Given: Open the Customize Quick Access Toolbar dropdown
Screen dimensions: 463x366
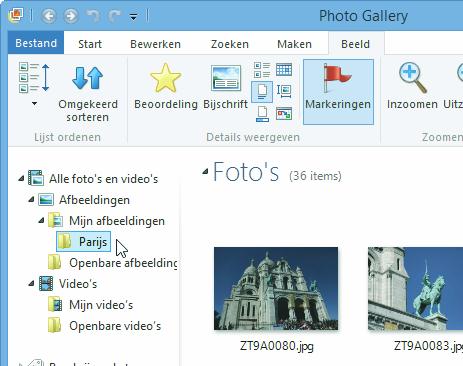Looking at the screenshot, I should [133, 17].
